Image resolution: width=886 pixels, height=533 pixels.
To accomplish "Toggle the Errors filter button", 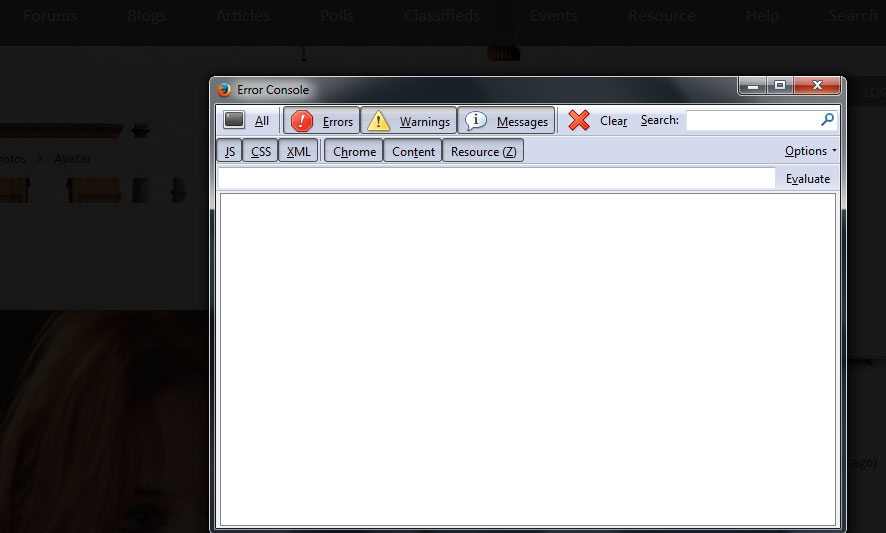I will tap(322, 120).
